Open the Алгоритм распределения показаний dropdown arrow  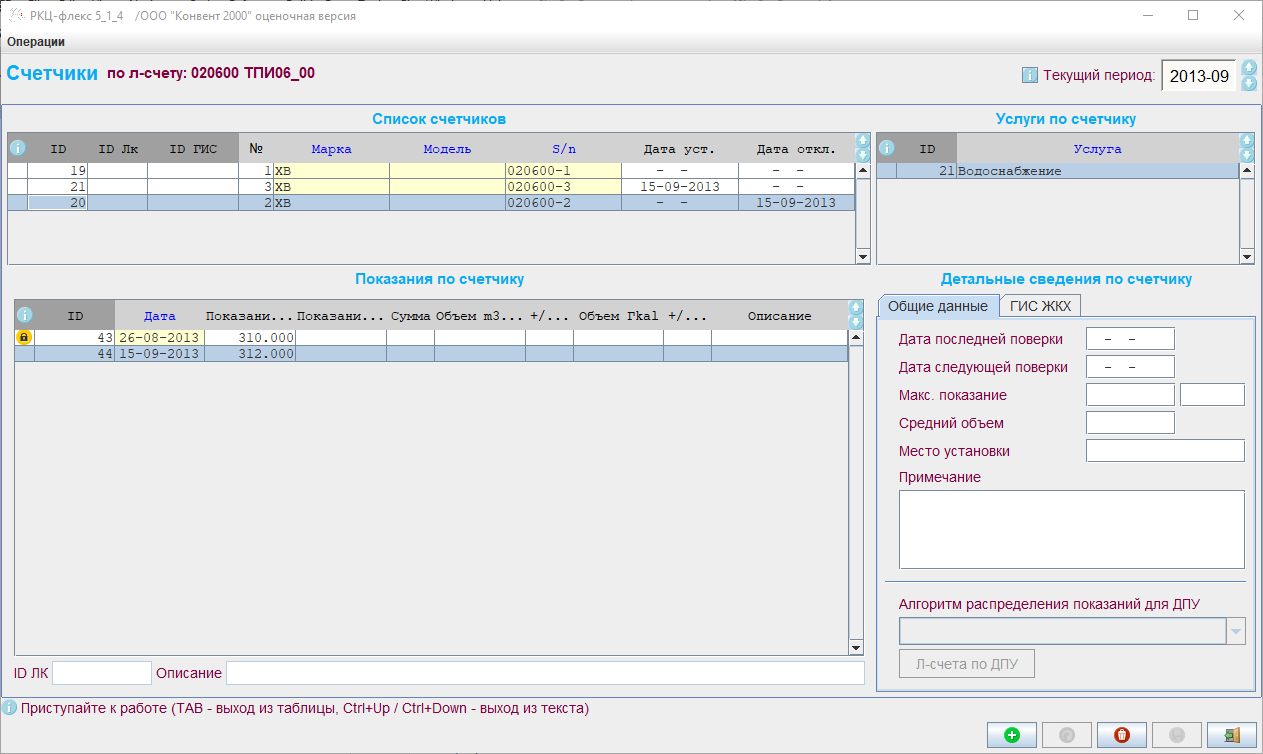tap(1237, 631)
